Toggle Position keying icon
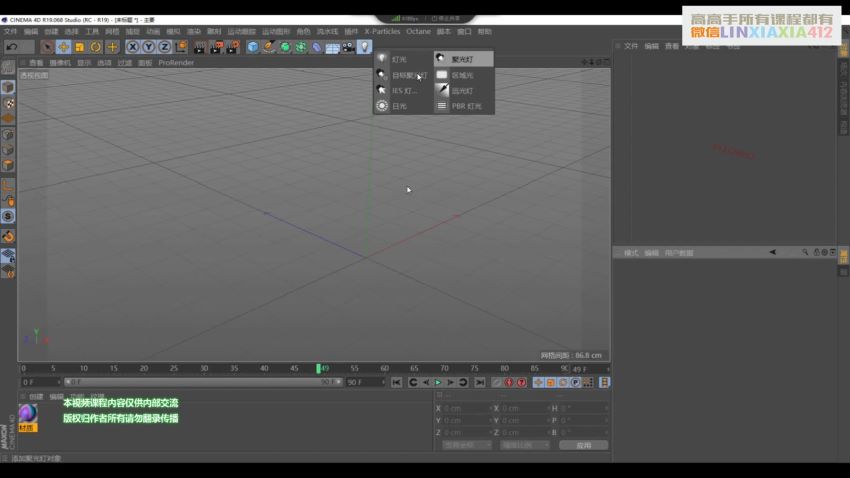The height and width of the screenshot is (478, 850). pyautogui.click(x=538, y=383)
